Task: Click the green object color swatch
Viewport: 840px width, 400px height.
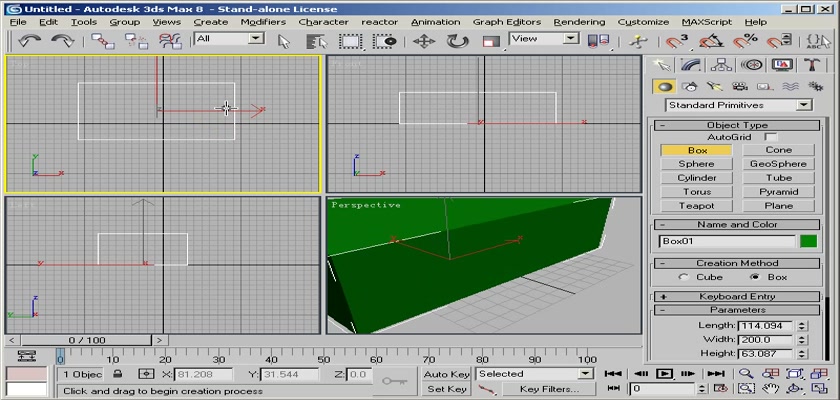Action: [808, 241]
